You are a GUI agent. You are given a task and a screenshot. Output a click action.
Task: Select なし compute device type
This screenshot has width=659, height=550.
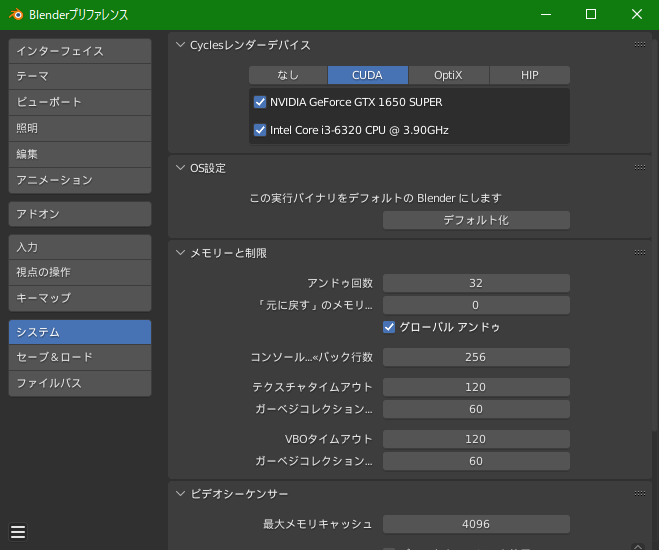pos(288,75)
